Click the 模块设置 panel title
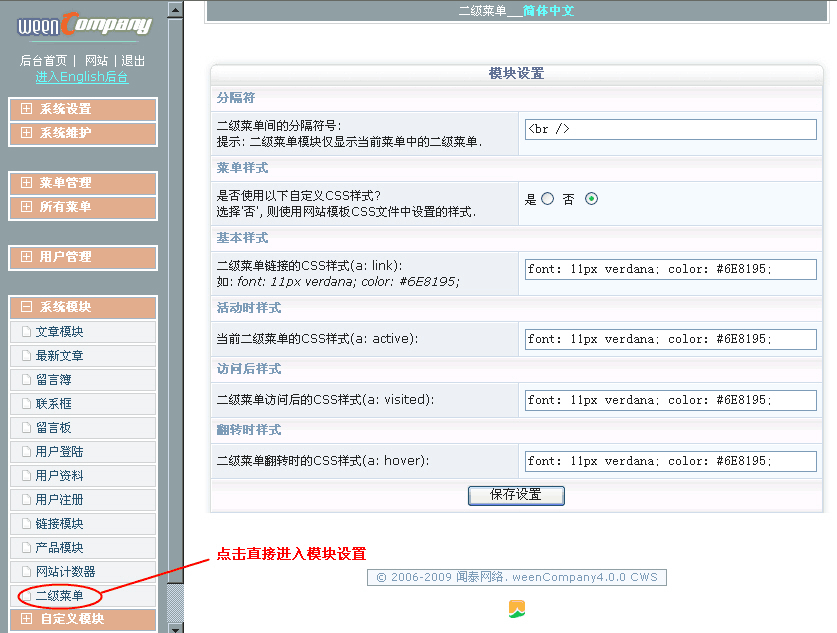Image resolution: width=837 pixels, height=633 pixels. 516,74
